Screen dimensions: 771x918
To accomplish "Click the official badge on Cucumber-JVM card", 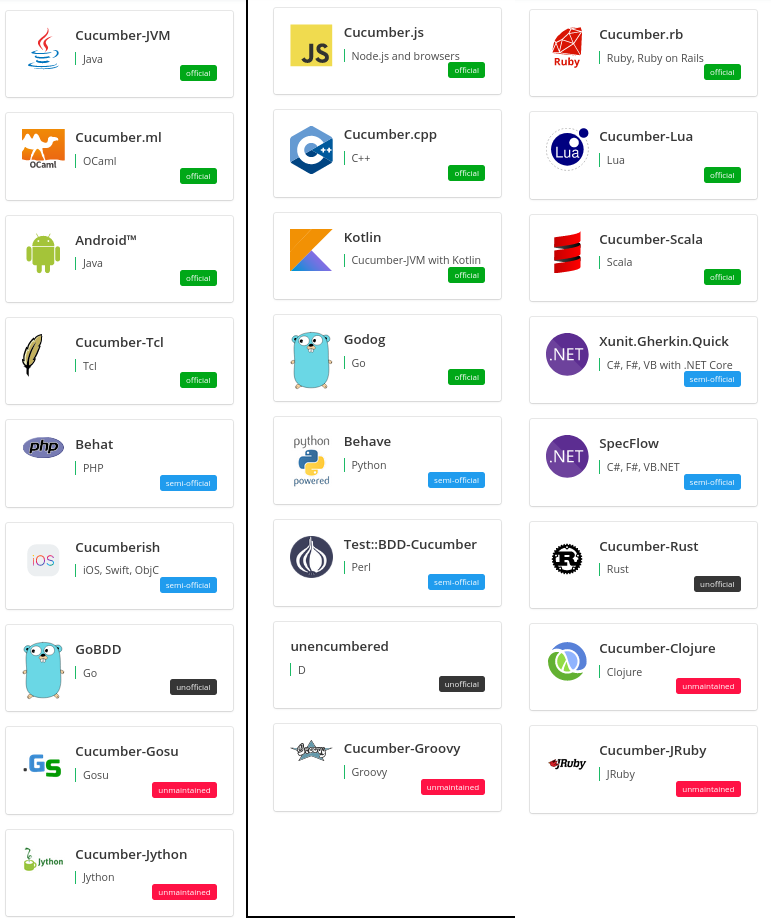I will pyautogui.click(x=198, y=73).
